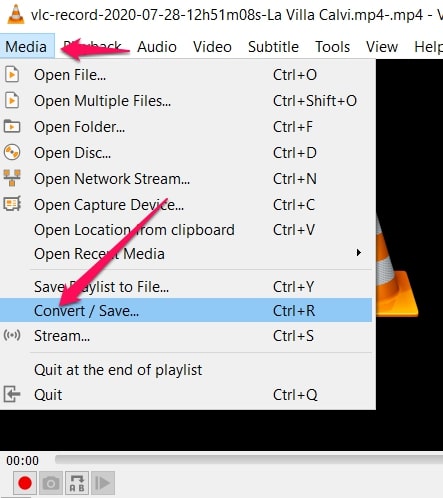Click the Open Disc icon
Screen dimensions: 443x498
[x=12, y=153]
